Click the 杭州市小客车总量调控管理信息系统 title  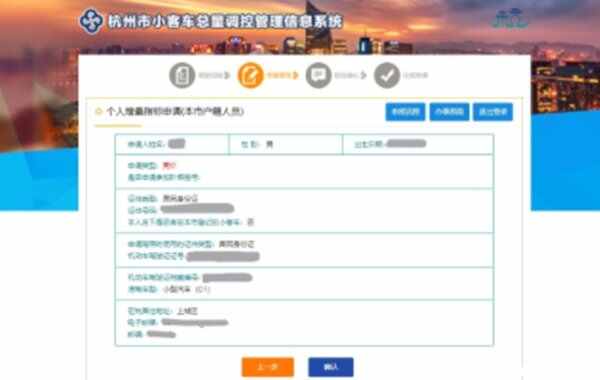tap(225, 21)
